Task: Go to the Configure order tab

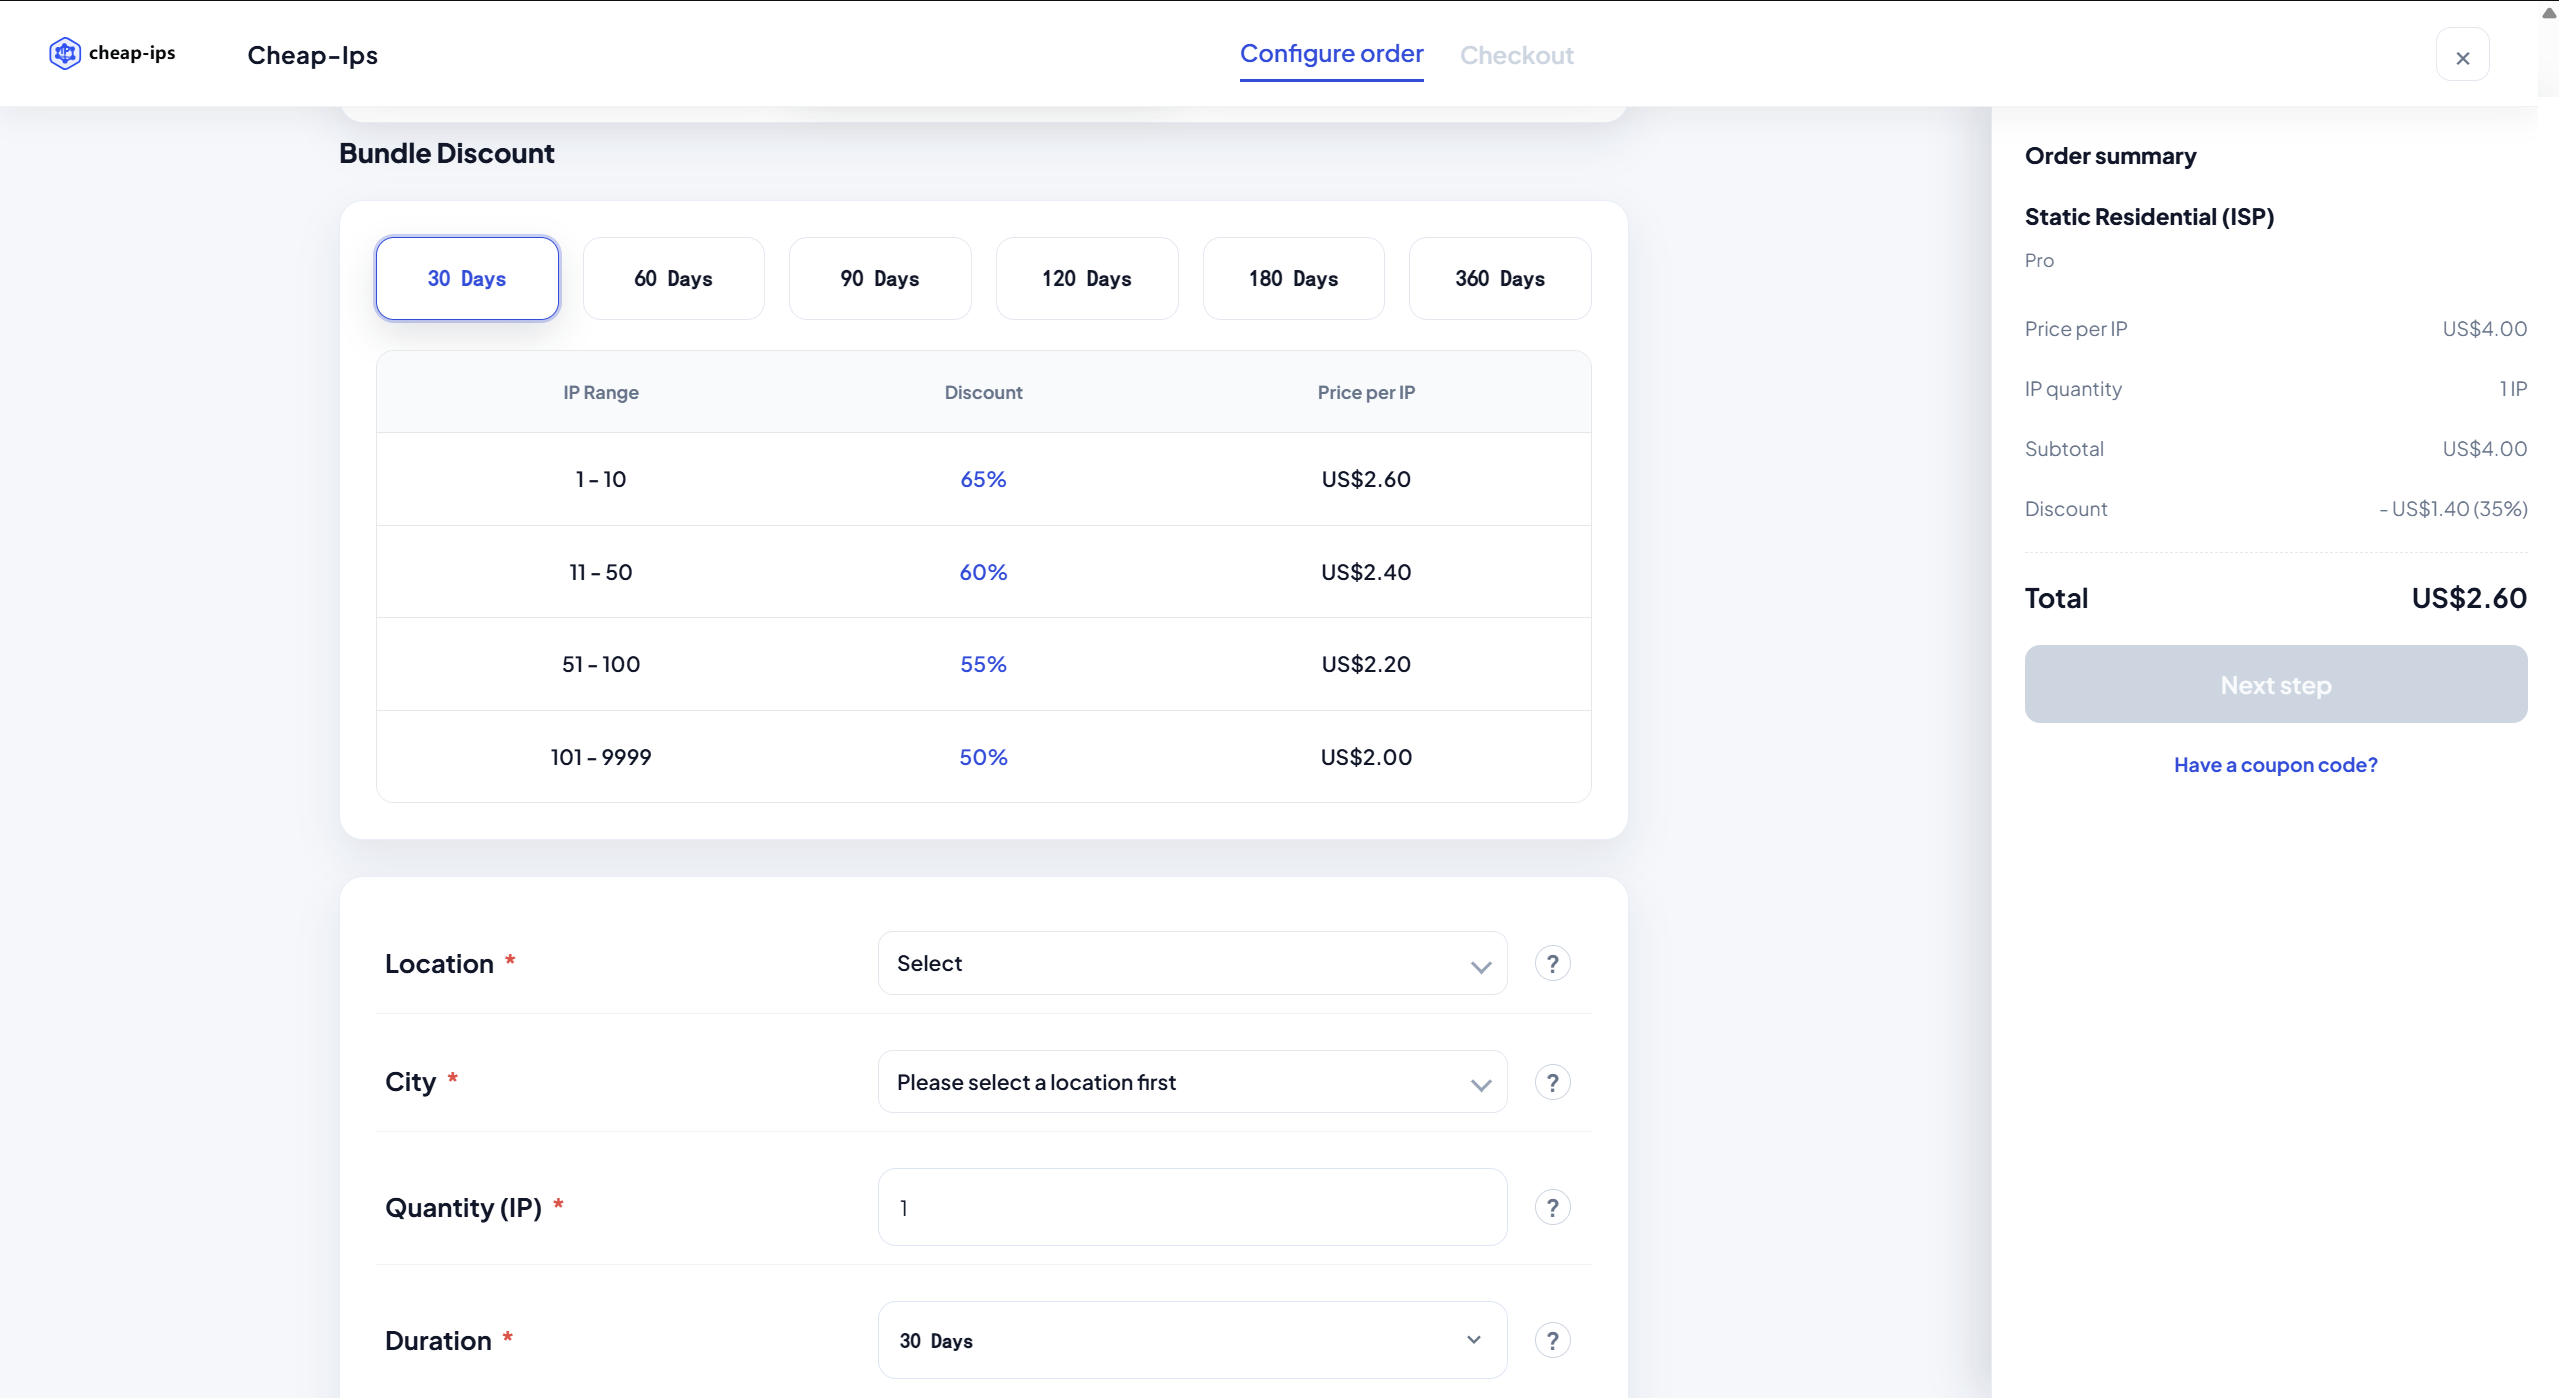Action: 1331,54
